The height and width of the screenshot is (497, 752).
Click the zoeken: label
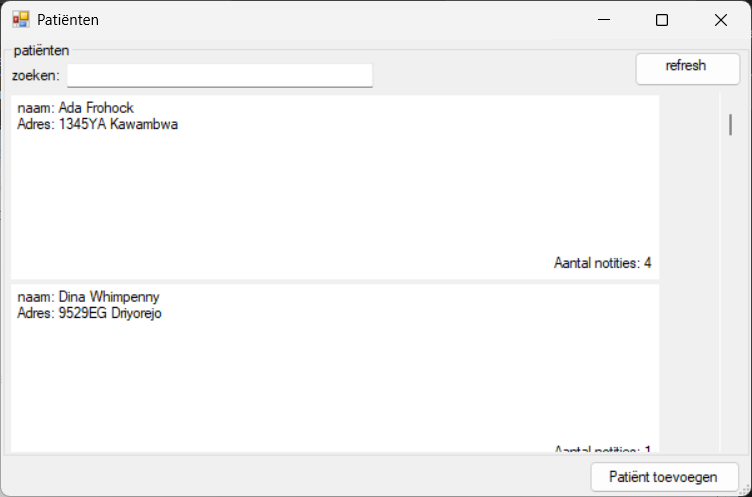(36, 75)
